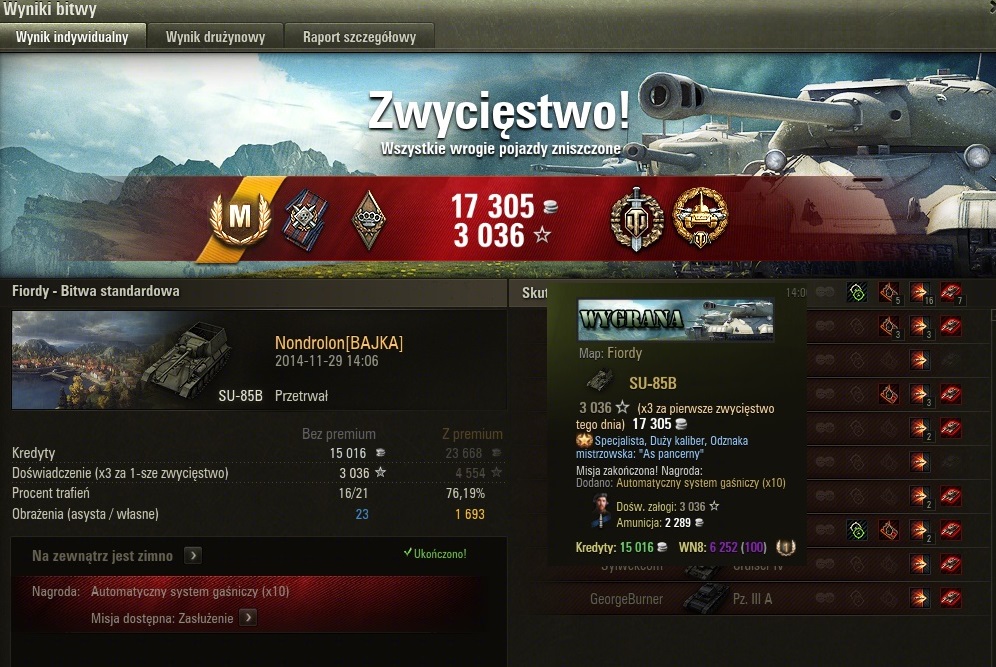Image resolution: width=996 pixels, height=667 pixels.
Task: Expand the "Na zewnątrz jest zimno" mission arrow
Action: (193, 556)
